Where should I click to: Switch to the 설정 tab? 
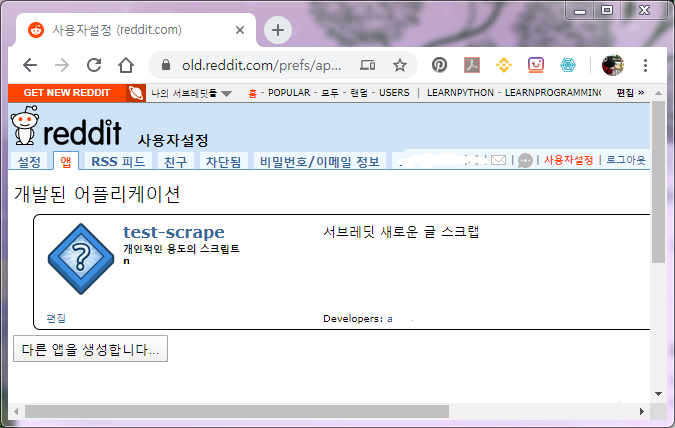click(x=29, y=161)
